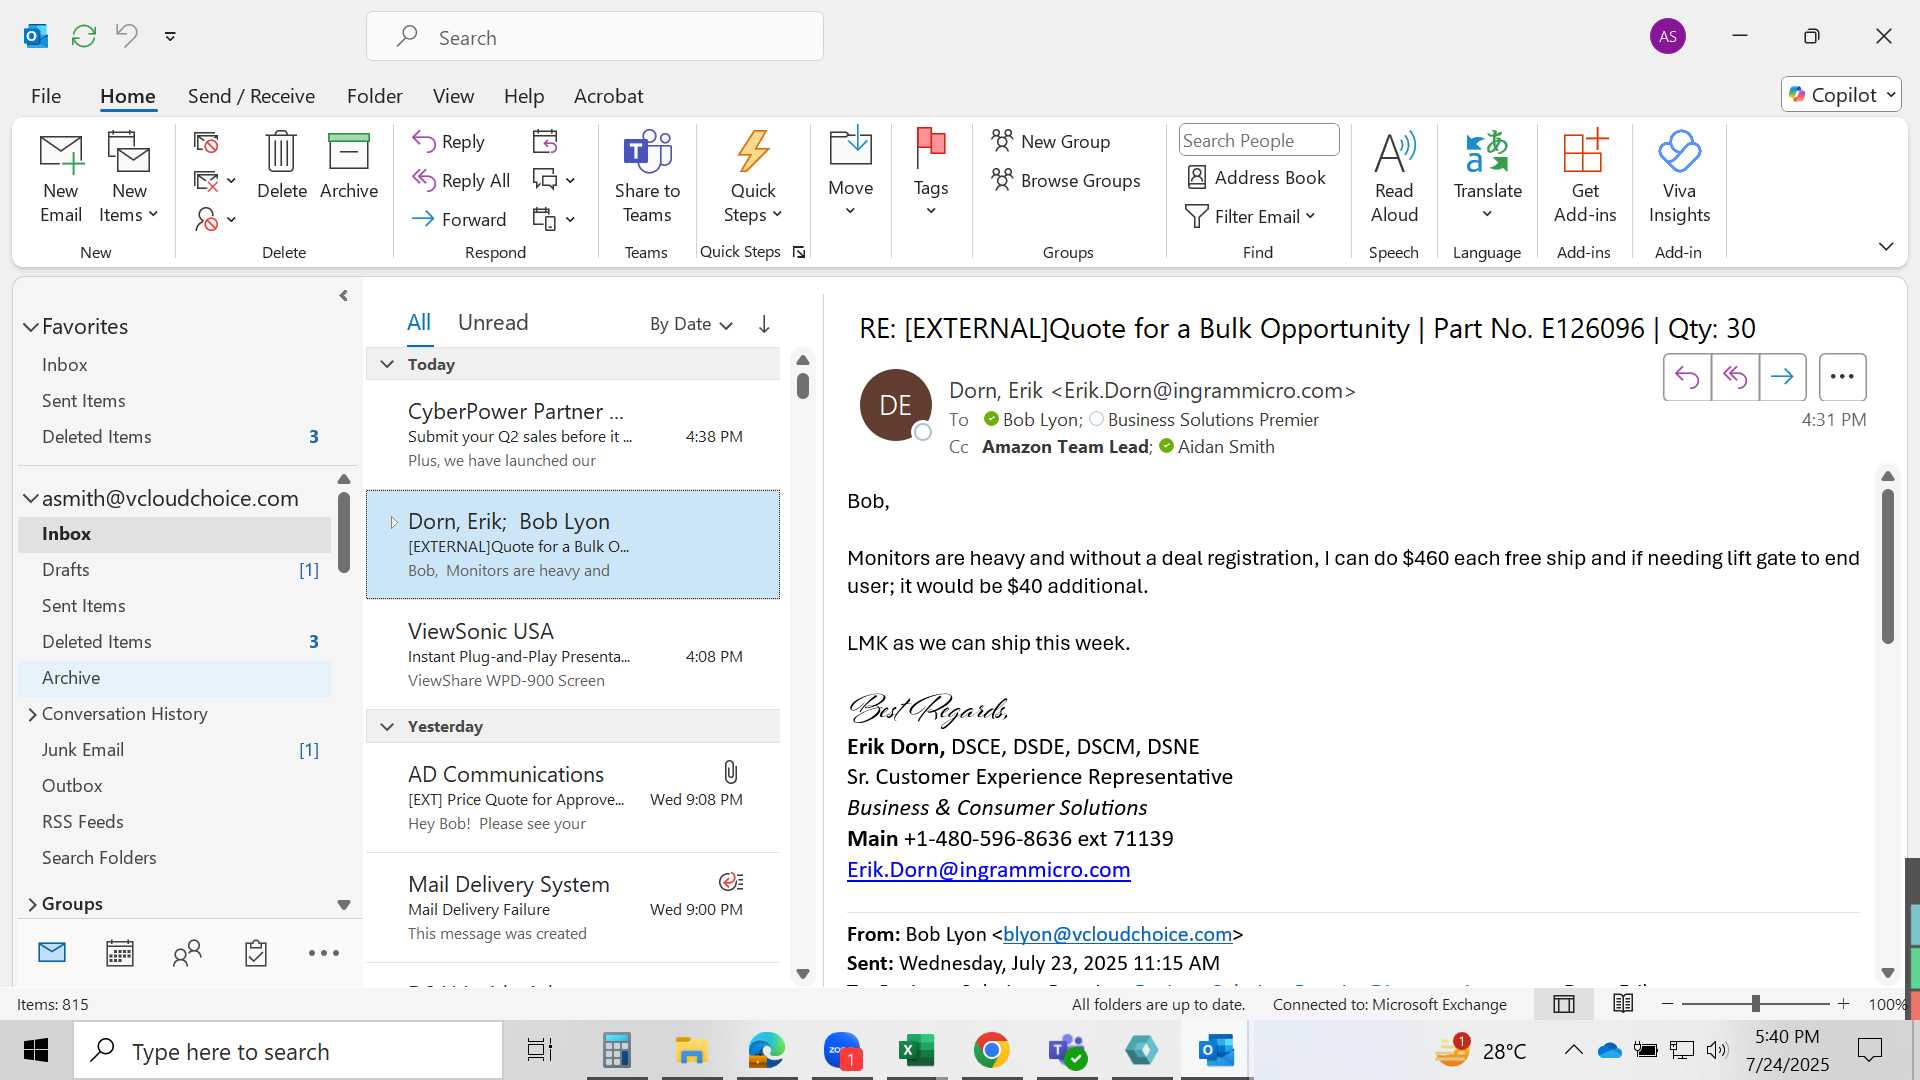This screenshot has height=1080, width=1920.
Task: Click Reply All in the Respond group
Action: click(461, 181)
